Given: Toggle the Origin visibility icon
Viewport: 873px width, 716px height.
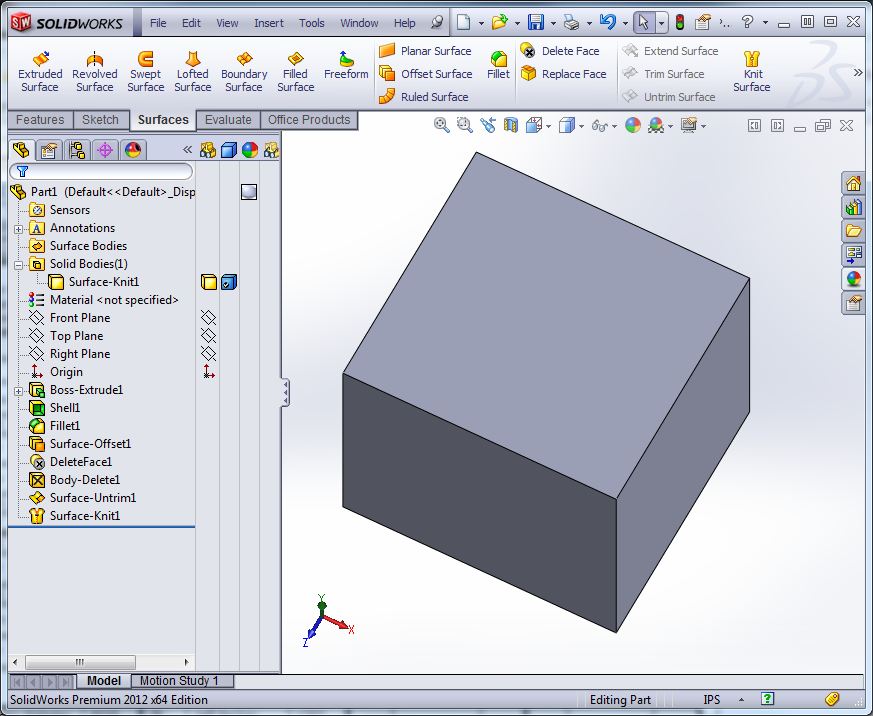Looking at the screenshot, I should click(208, 372).
